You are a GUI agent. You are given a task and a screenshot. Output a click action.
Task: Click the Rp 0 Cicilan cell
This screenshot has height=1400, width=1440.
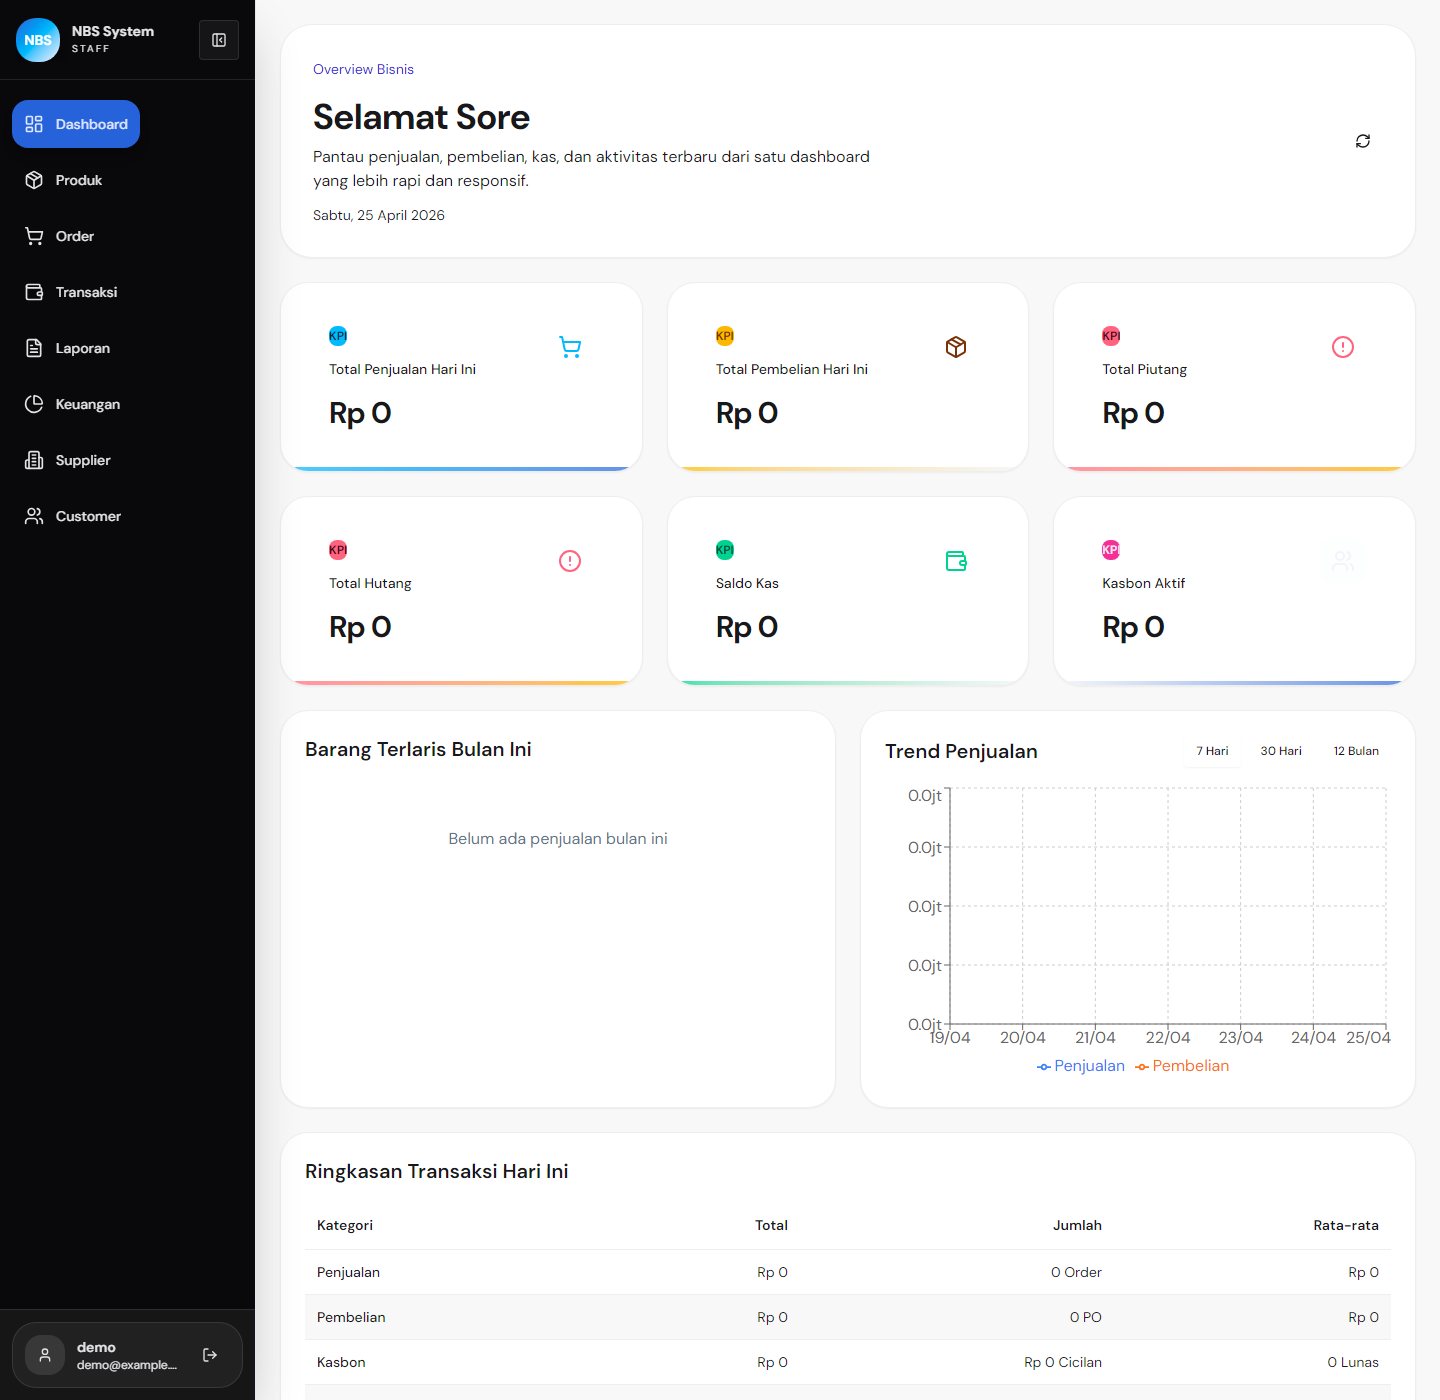1063,1362
